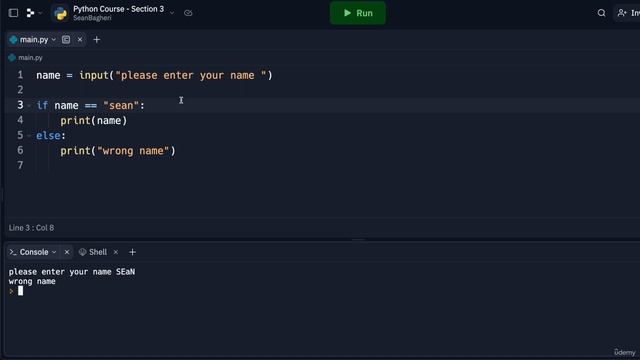
Task: Expand the project name dropdown chevron
Action: [x=172, y=13]
